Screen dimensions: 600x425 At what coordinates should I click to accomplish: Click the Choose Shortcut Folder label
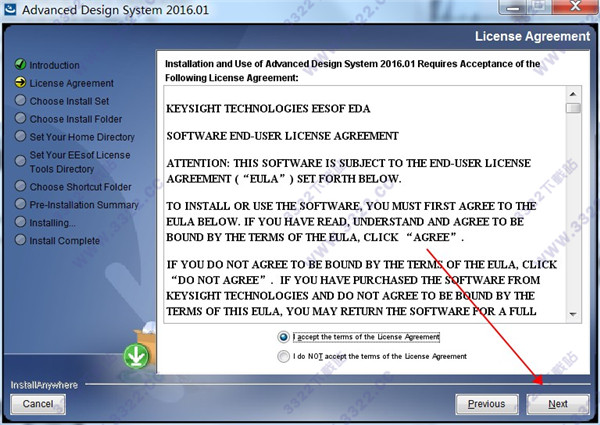click(x=80, y=187)
